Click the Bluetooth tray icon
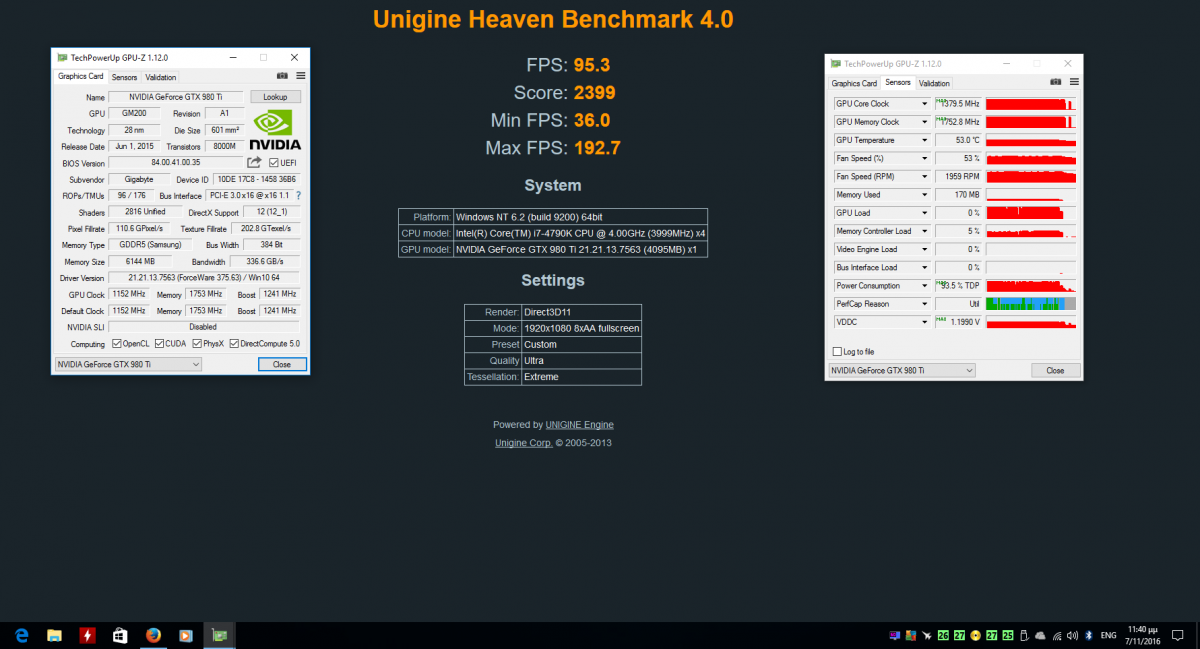1200x649 pixels. pos(1088,635)
